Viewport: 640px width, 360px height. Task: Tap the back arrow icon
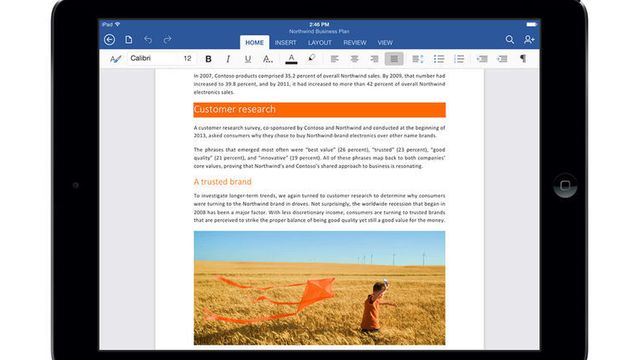point(109,40)
